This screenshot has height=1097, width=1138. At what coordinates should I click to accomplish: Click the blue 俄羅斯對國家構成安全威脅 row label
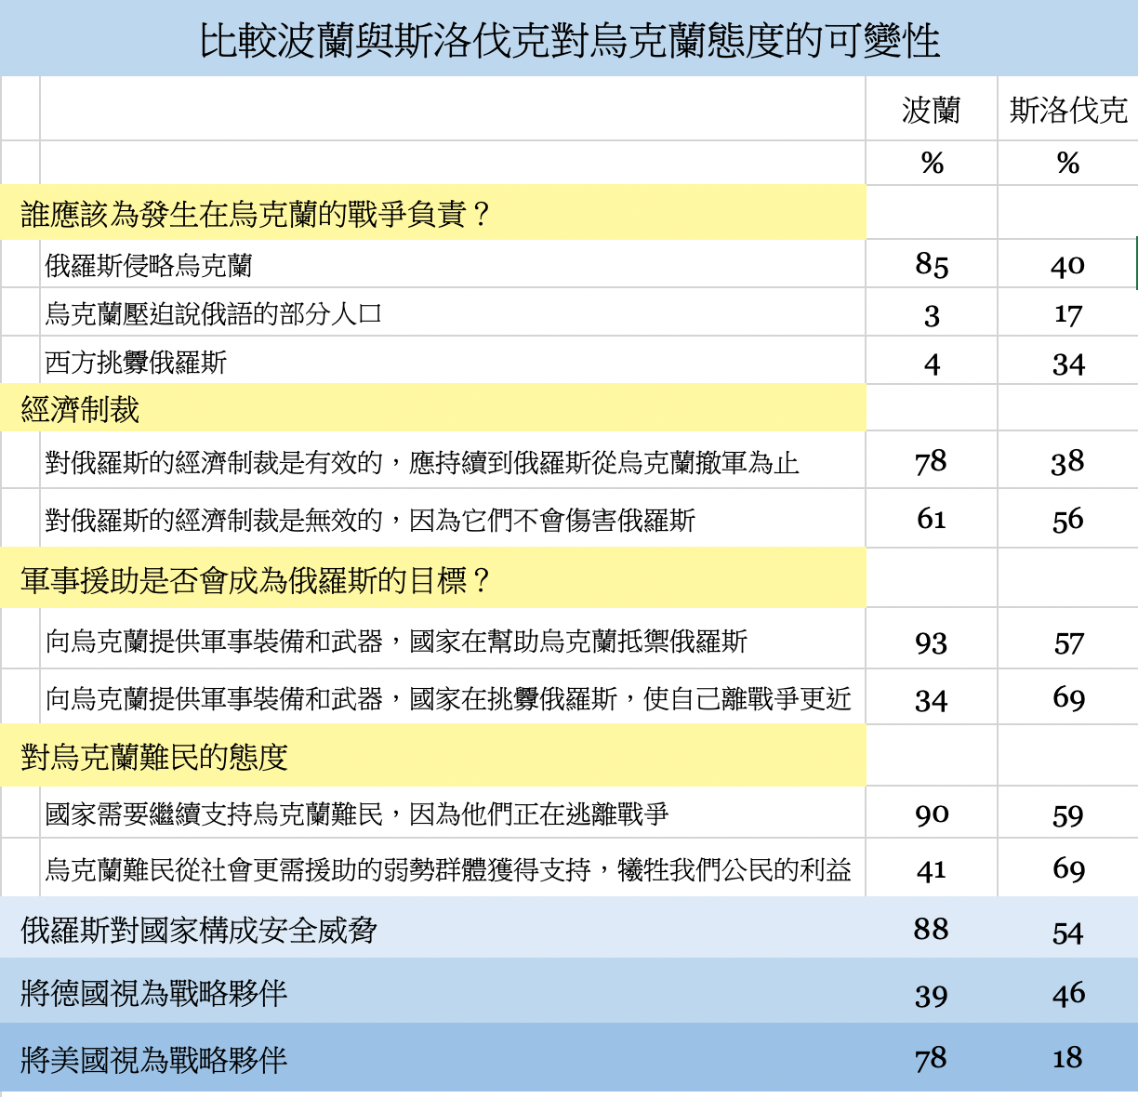pos(199,931)
